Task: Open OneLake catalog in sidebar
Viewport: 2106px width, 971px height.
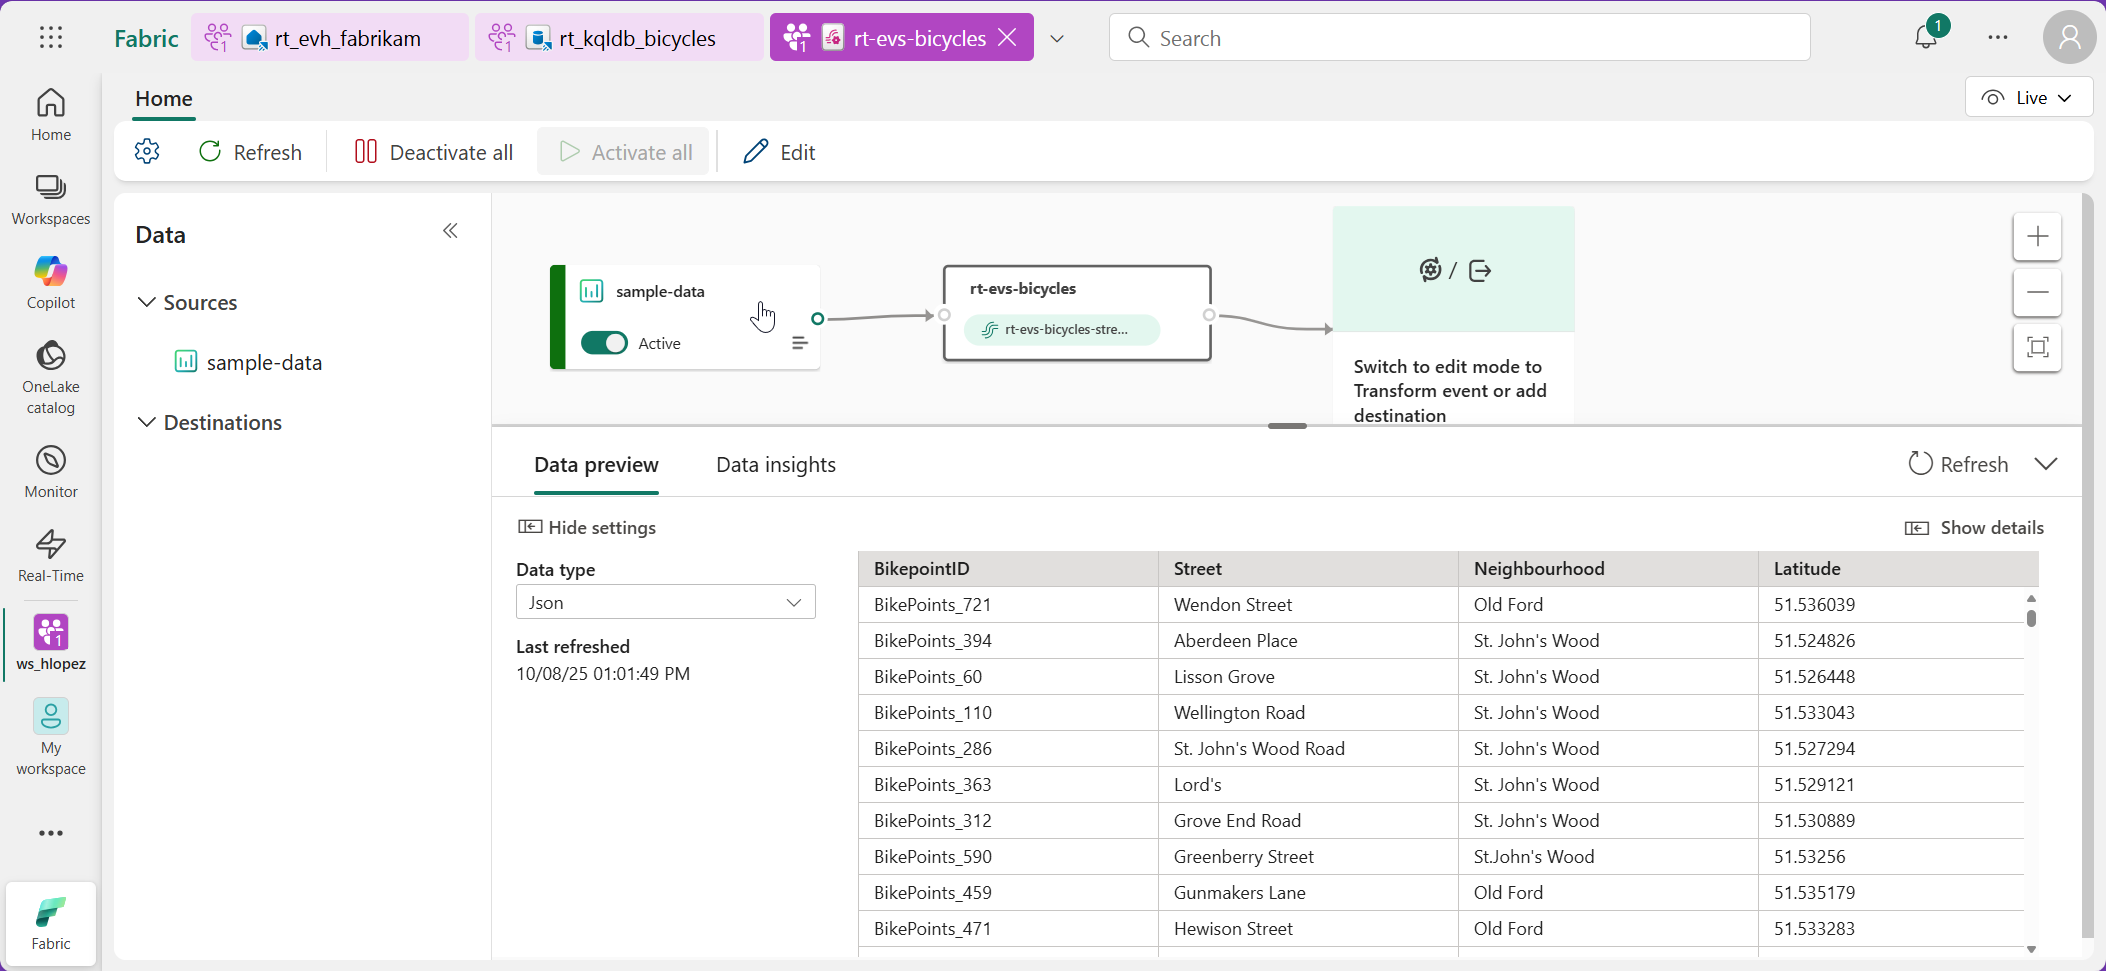Action: 51,376
